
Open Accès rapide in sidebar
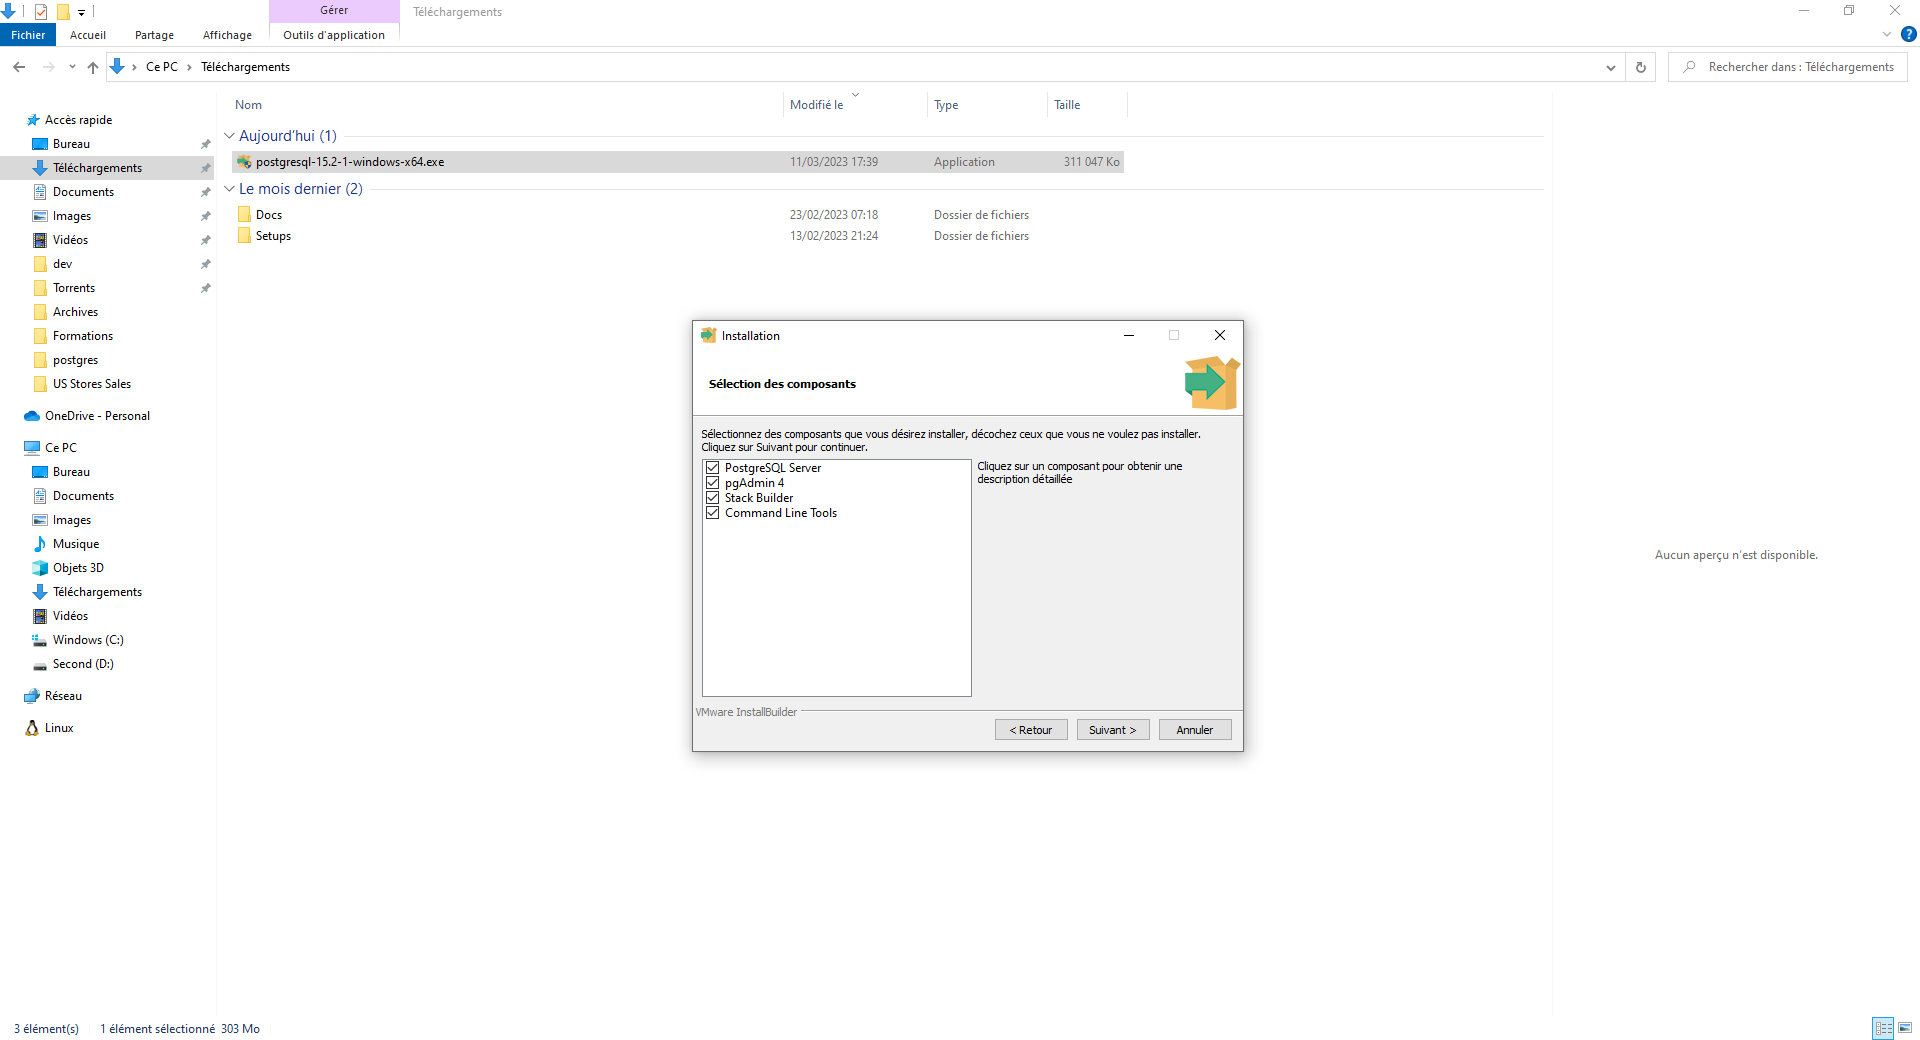coord(78,120)
